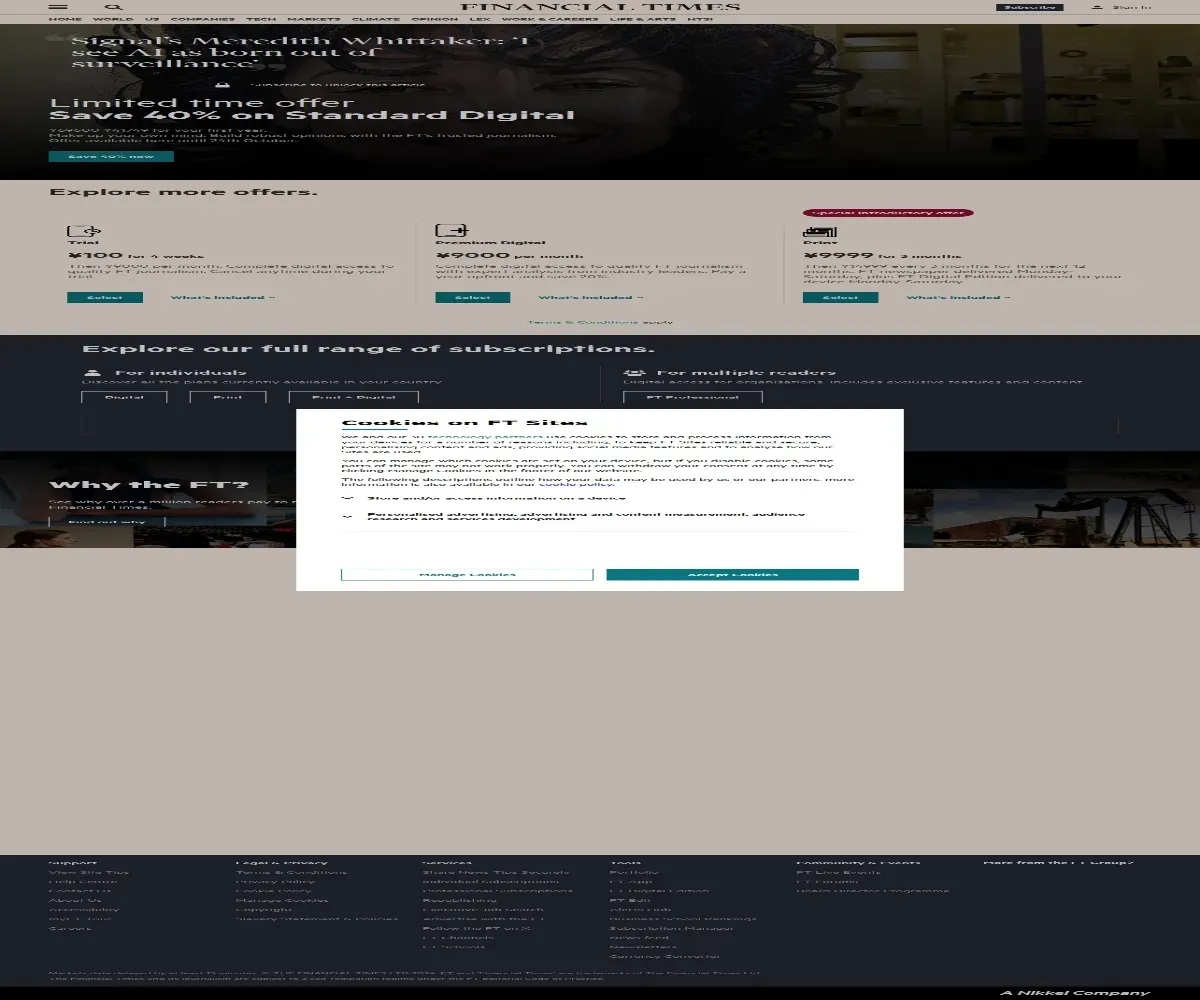1200x1000 pixels.
Task: Expand What's included under Print
Action: 959,297
